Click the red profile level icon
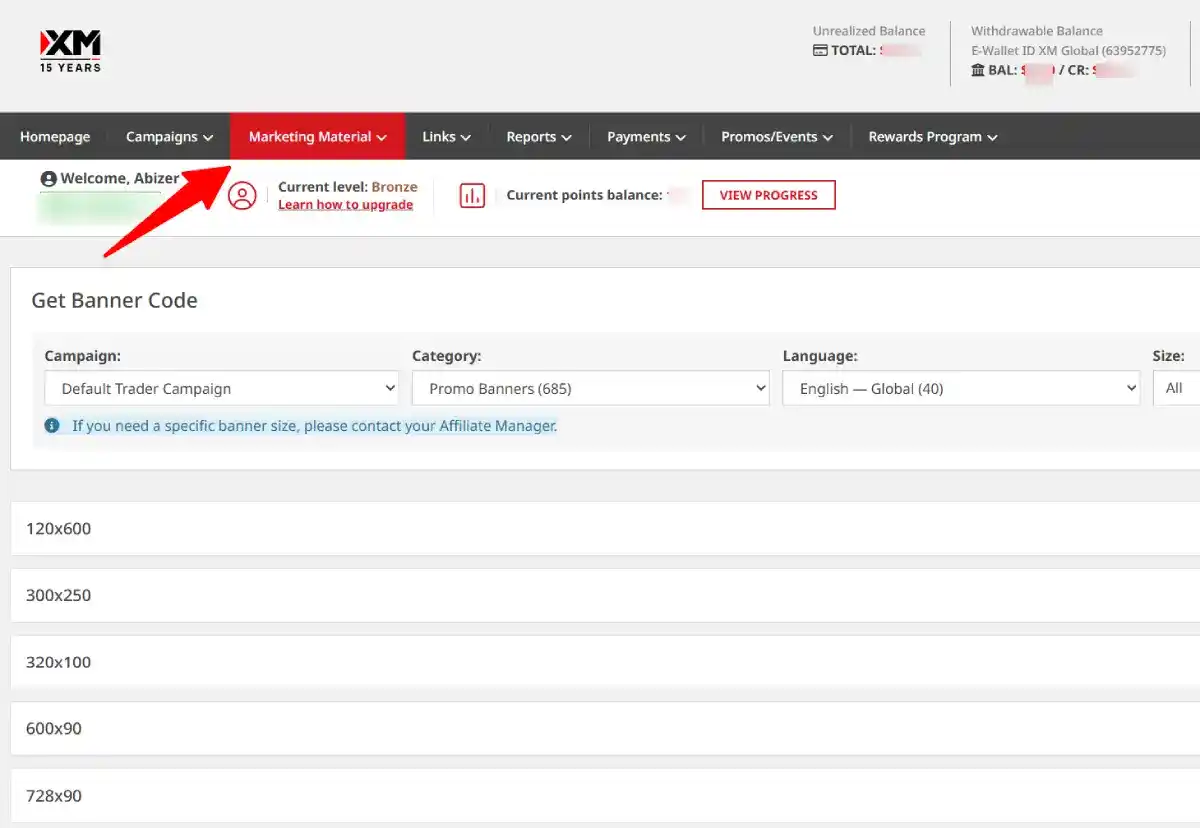 [242, 195]
